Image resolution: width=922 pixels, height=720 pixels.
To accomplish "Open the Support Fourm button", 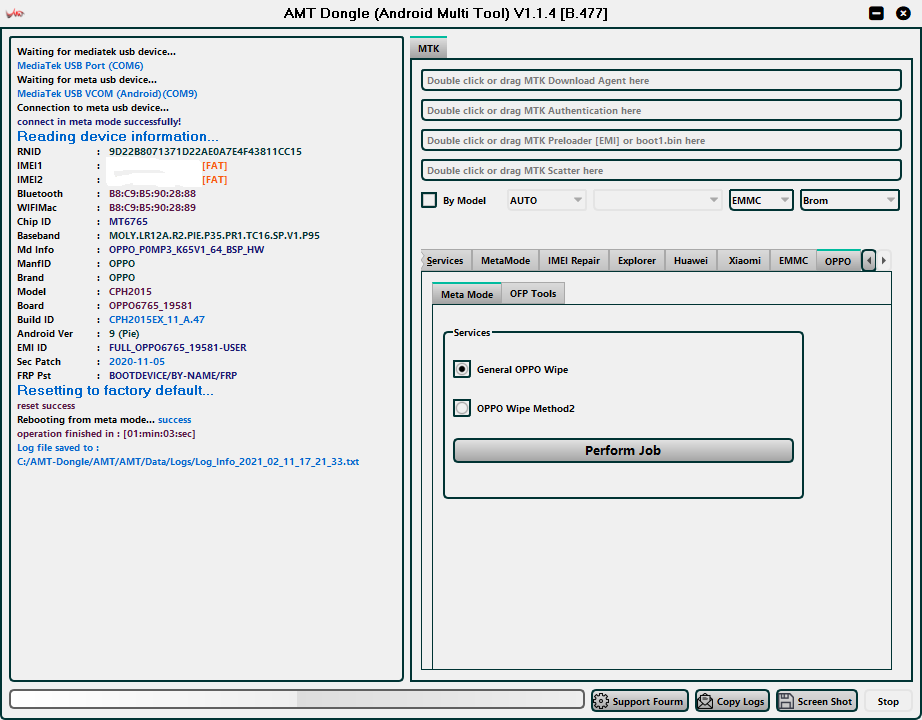I will coord(640,701).
